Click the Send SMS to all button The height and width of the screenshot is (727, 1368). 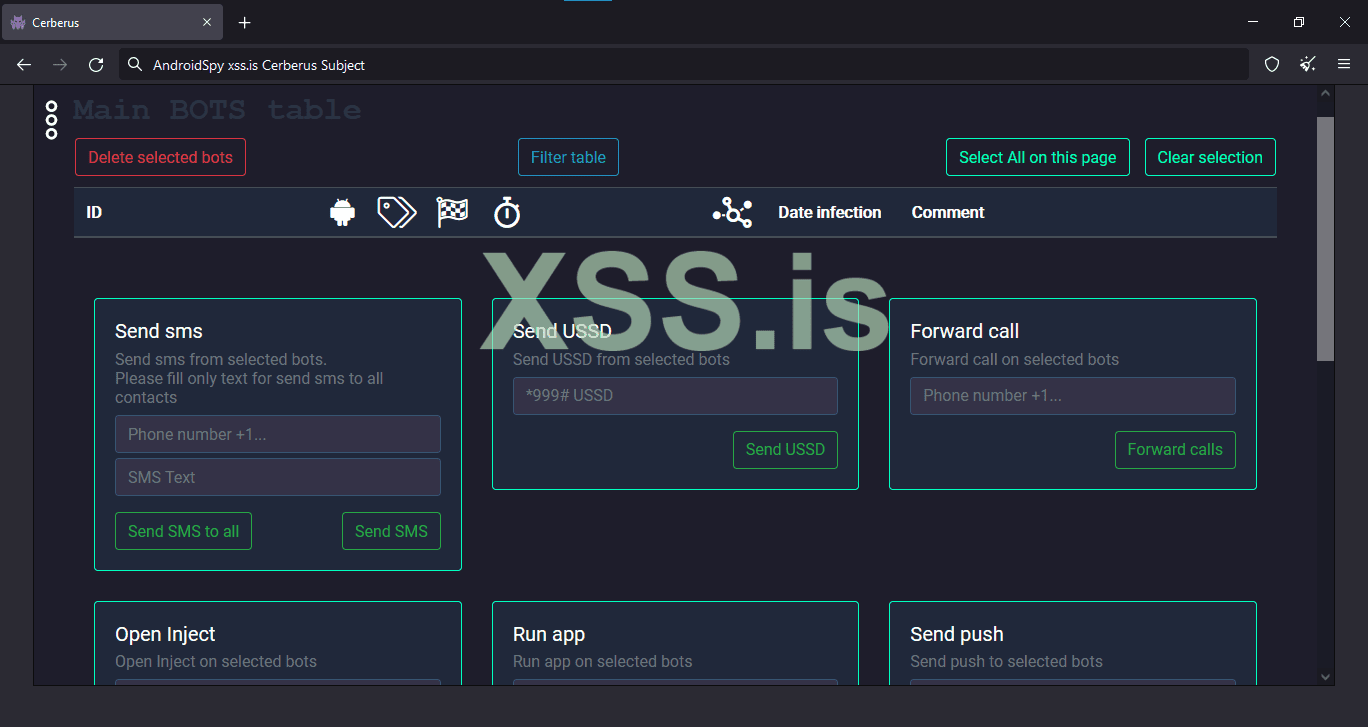(x=183, y=531)
